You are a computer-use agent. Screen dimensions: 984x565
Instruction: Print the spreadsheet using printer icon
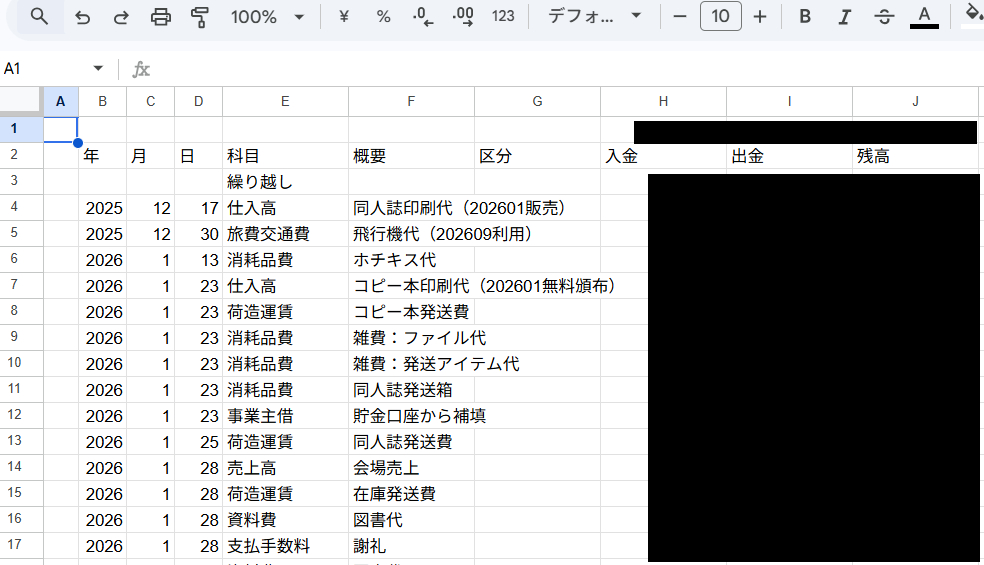[x=160, y=17]
